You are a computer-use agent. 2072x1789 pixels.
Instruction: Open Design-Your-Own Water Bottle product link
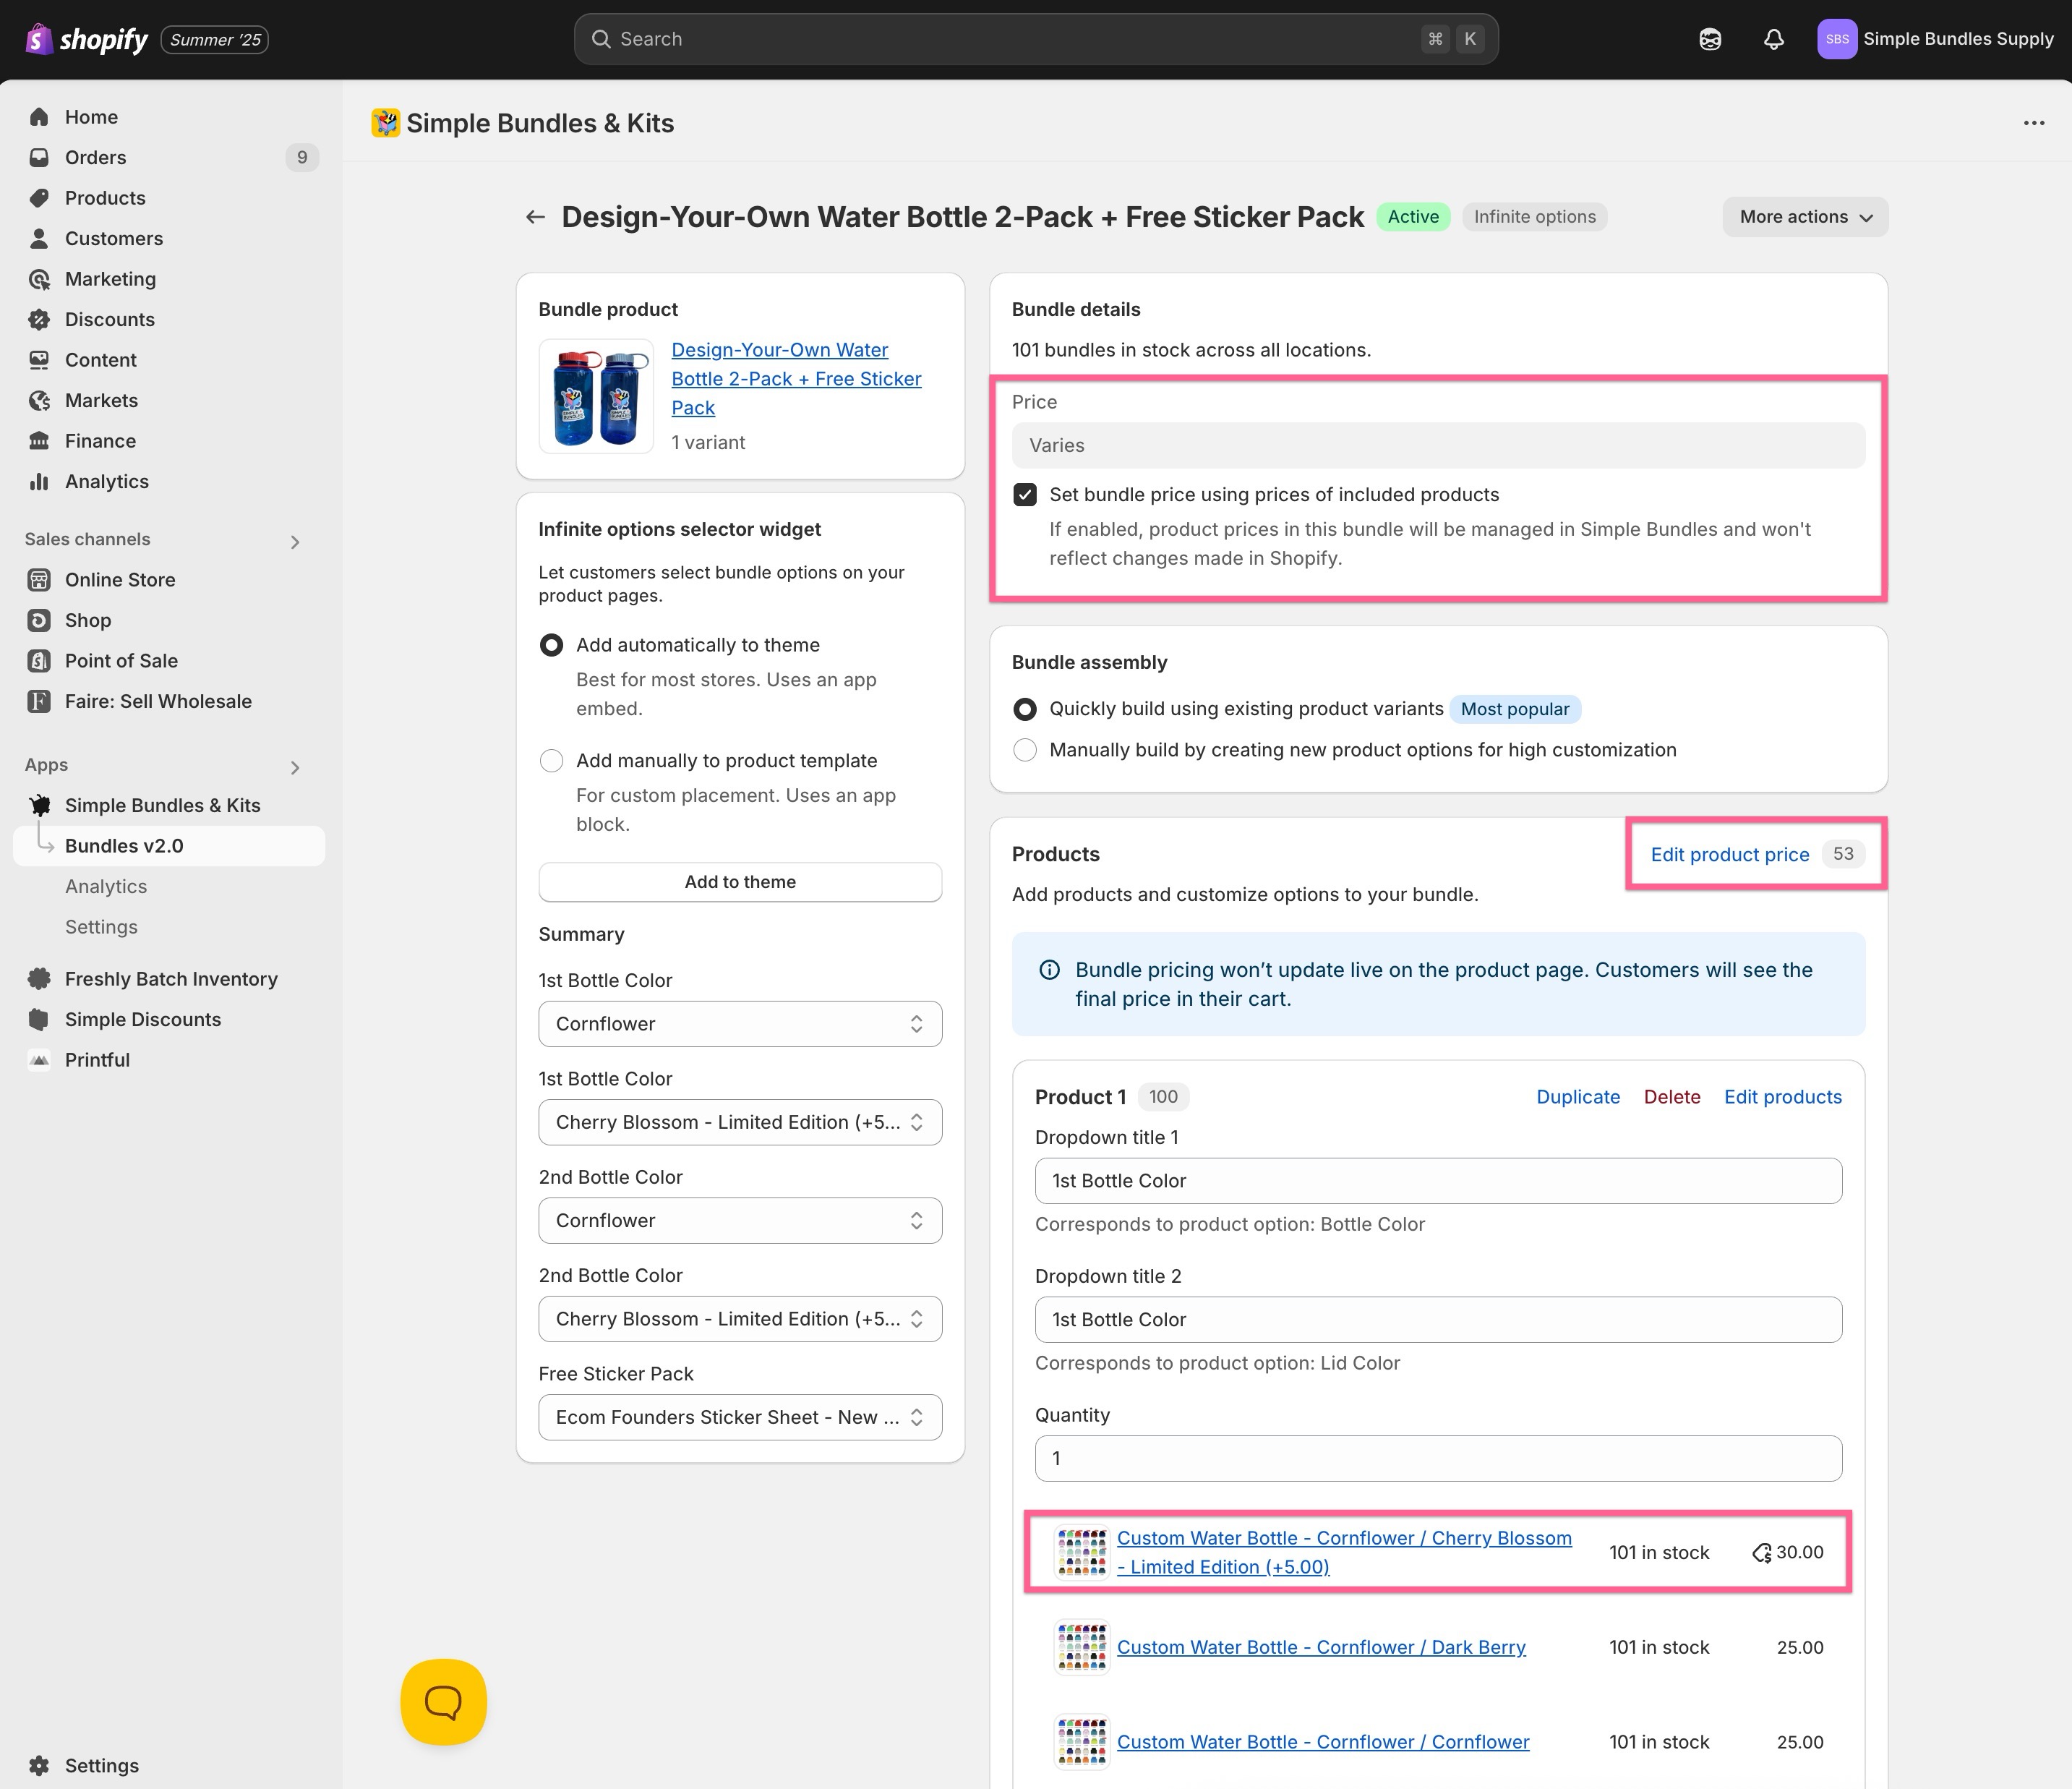(796, 379)
